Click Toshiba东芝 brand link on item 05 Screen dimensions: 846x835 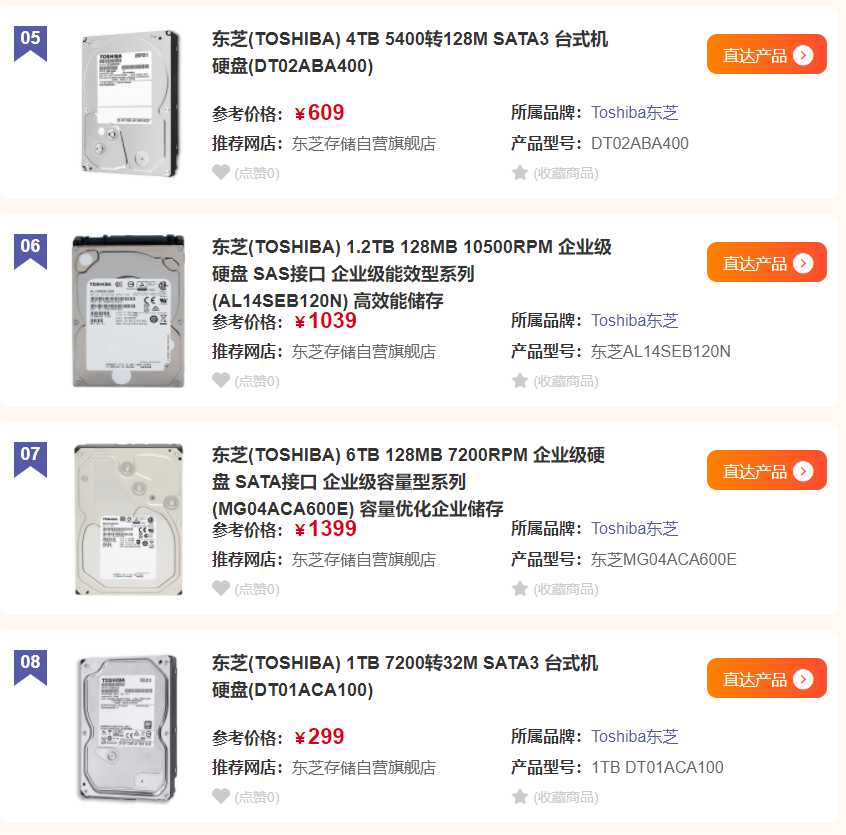(x=634, y=113)
